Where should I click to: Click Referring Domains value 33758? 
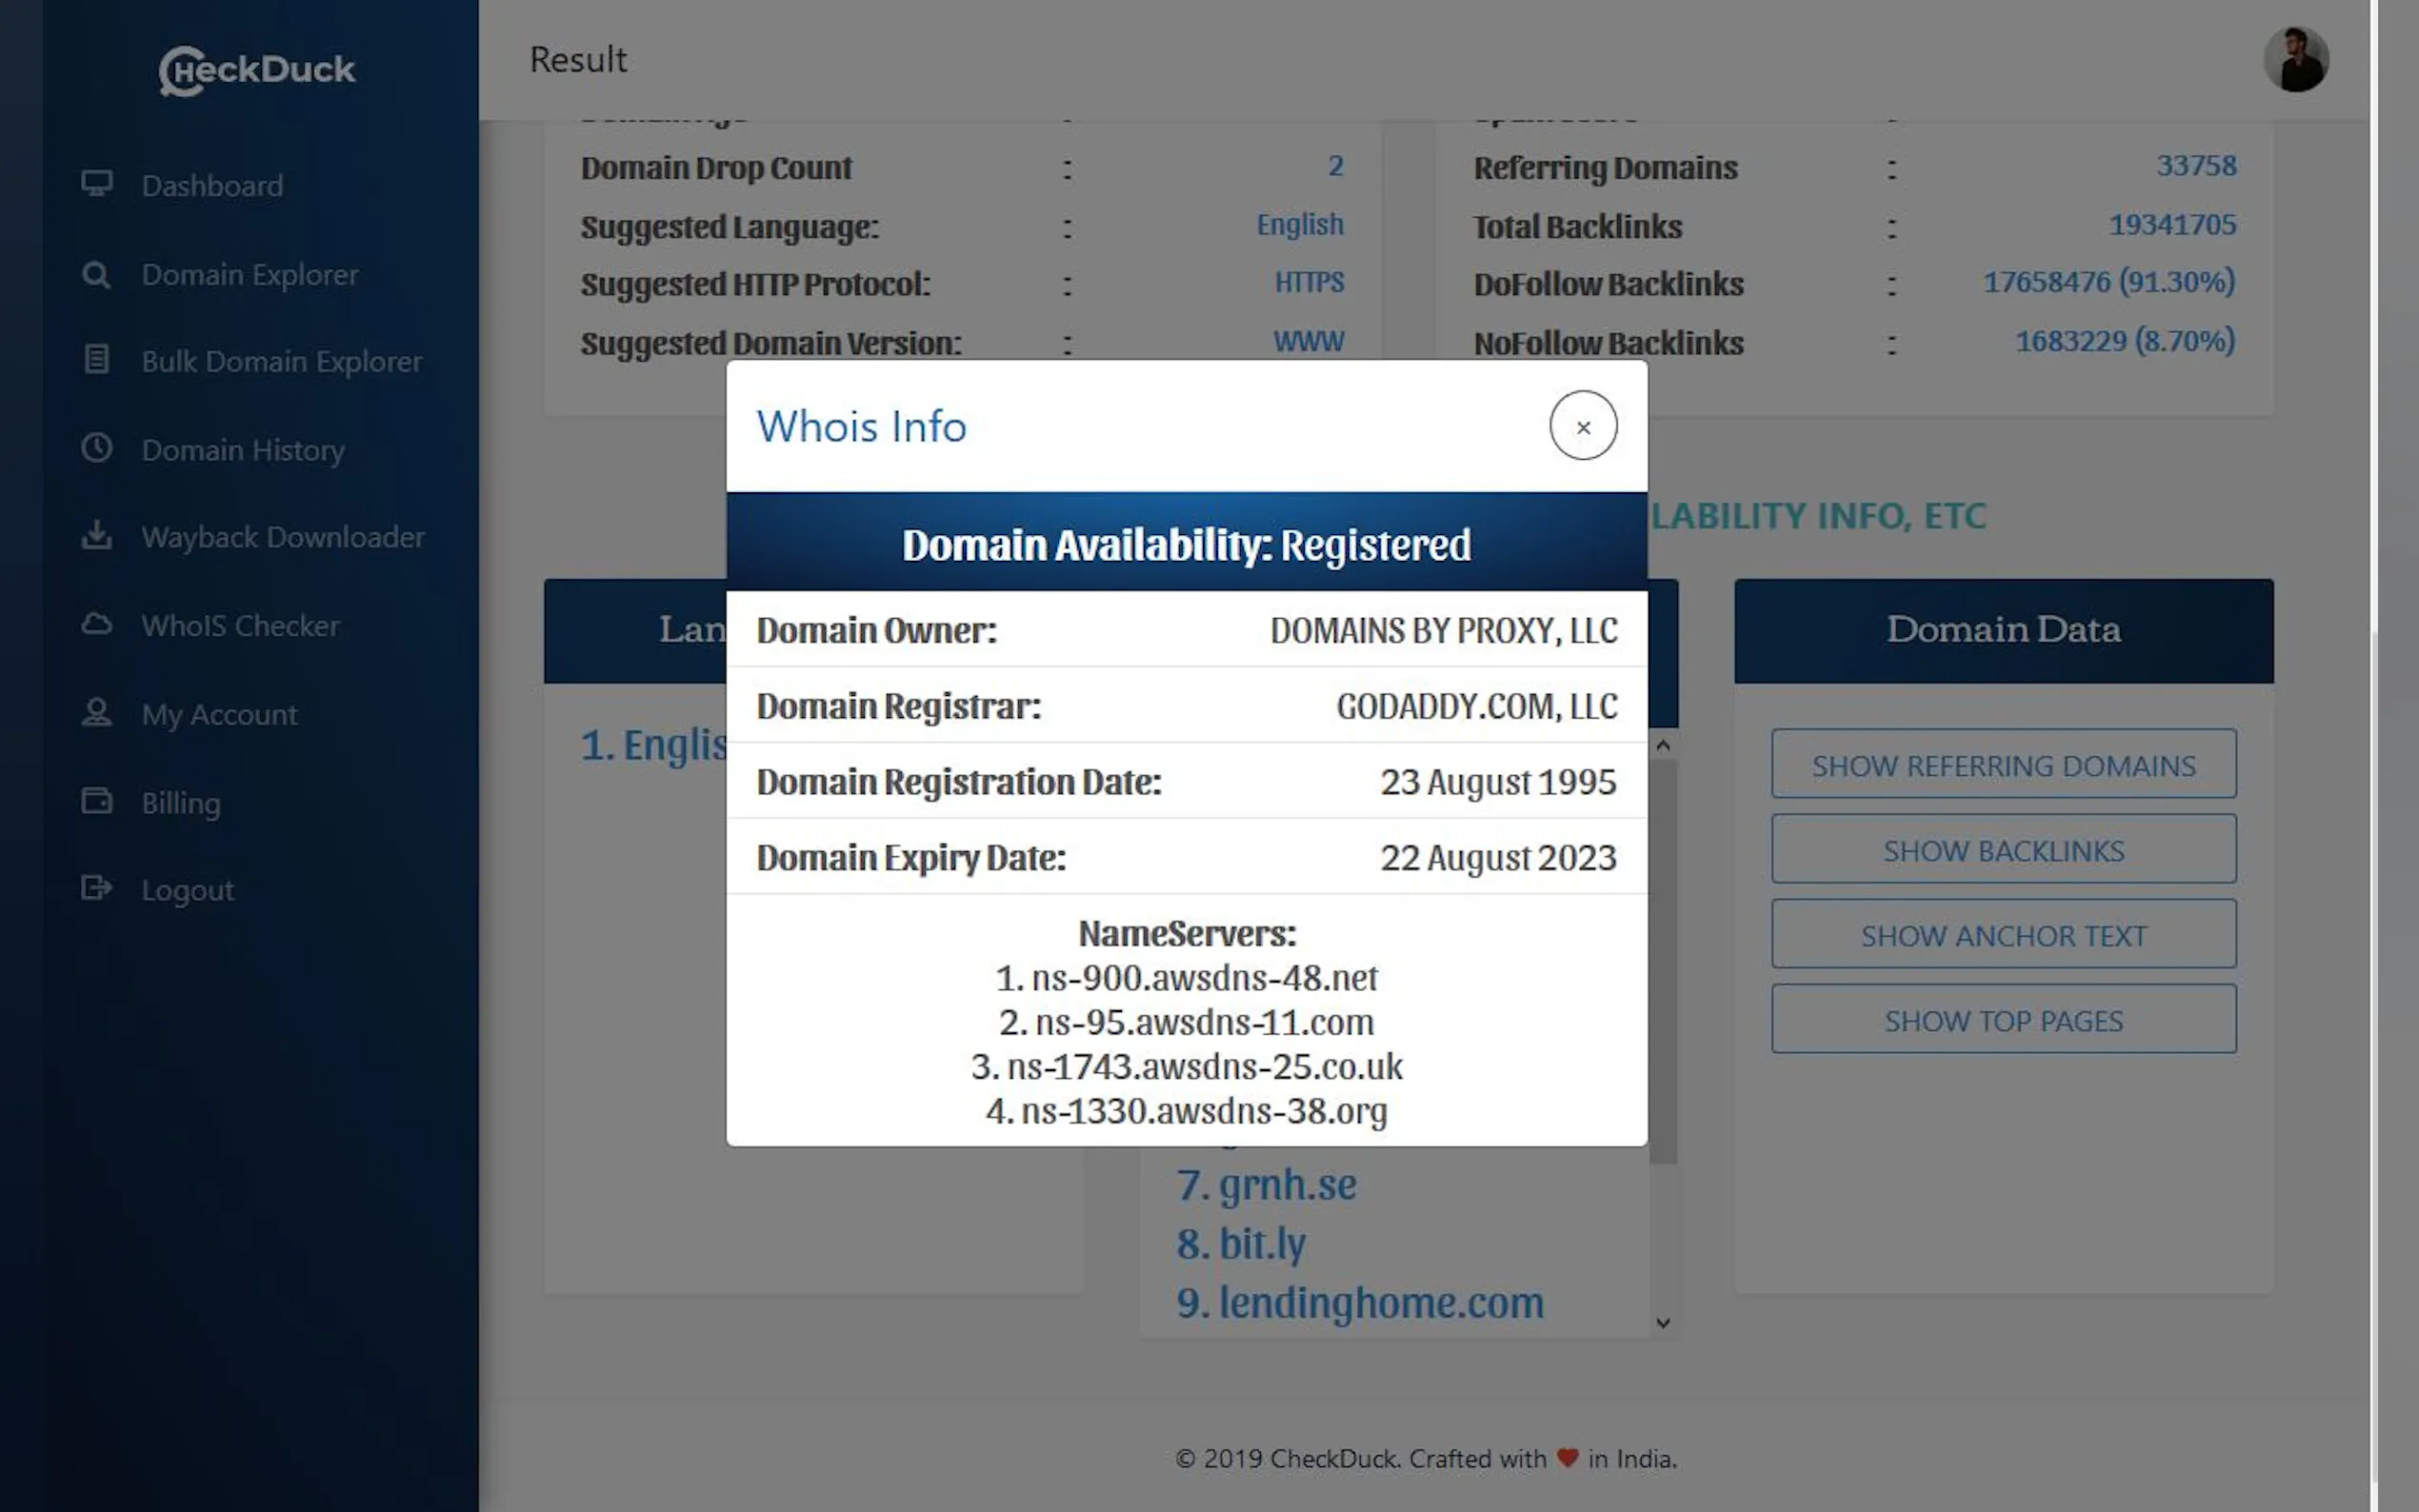tap(2196, 165)
